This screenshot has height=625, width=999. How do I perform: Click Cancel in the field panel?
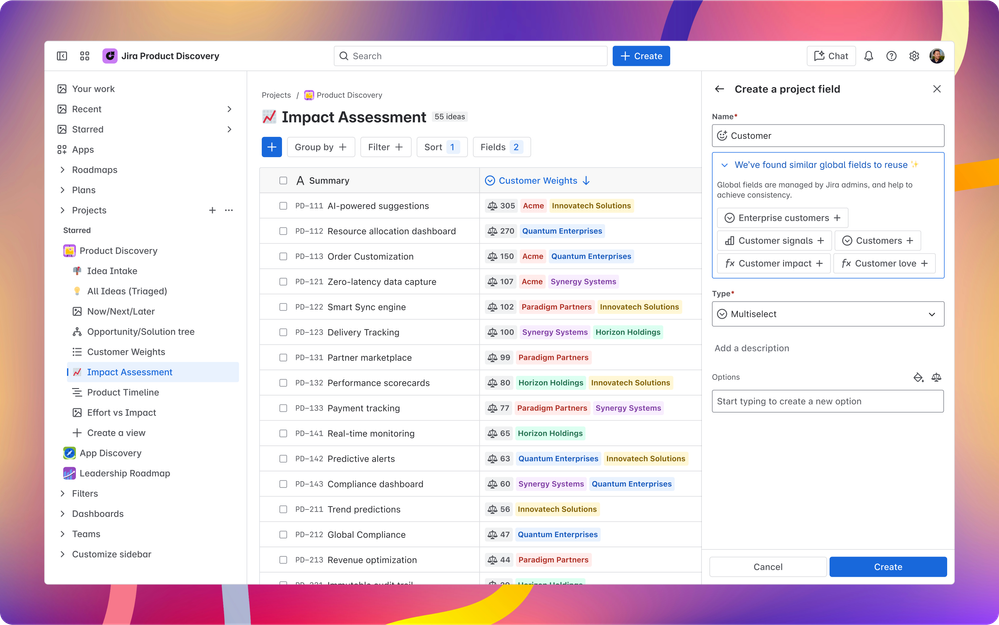coord(768,567)
